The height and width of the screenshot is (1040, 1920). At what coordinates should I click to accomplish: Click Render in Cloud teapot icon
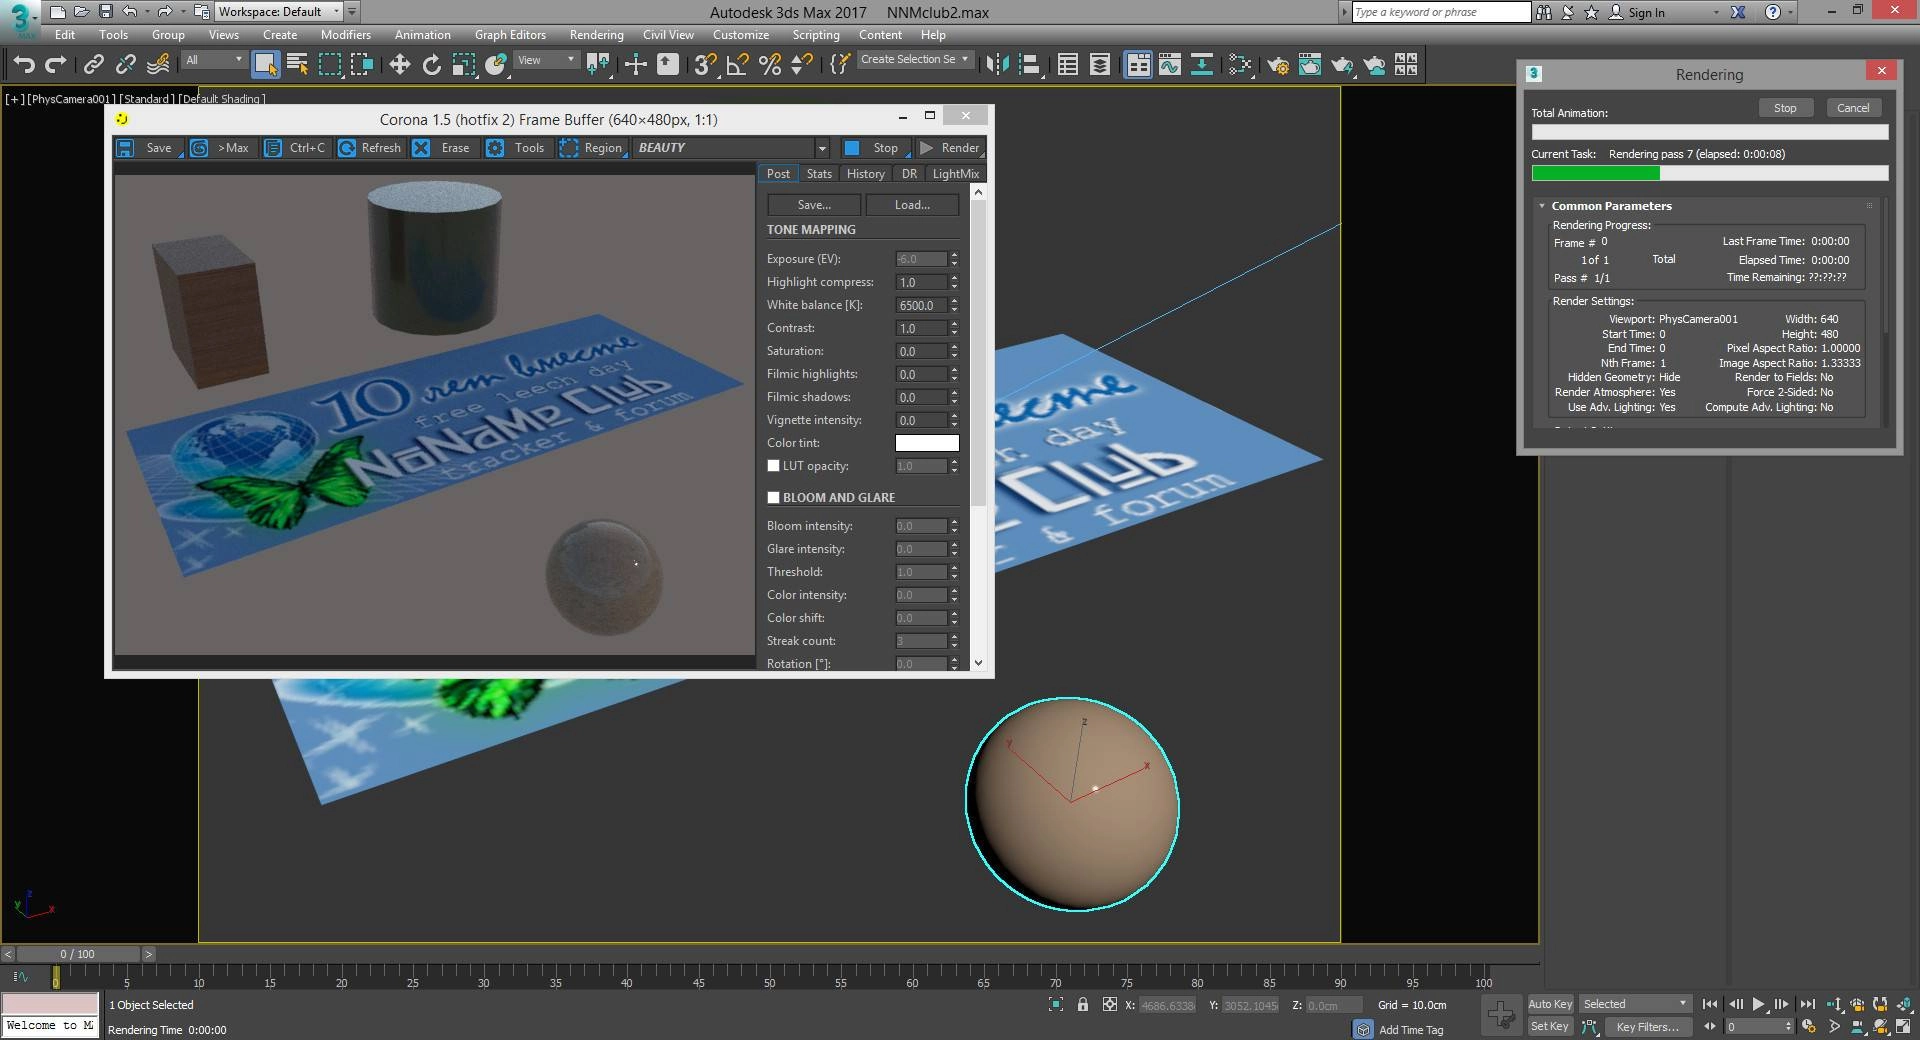[x=1374, y=65]
